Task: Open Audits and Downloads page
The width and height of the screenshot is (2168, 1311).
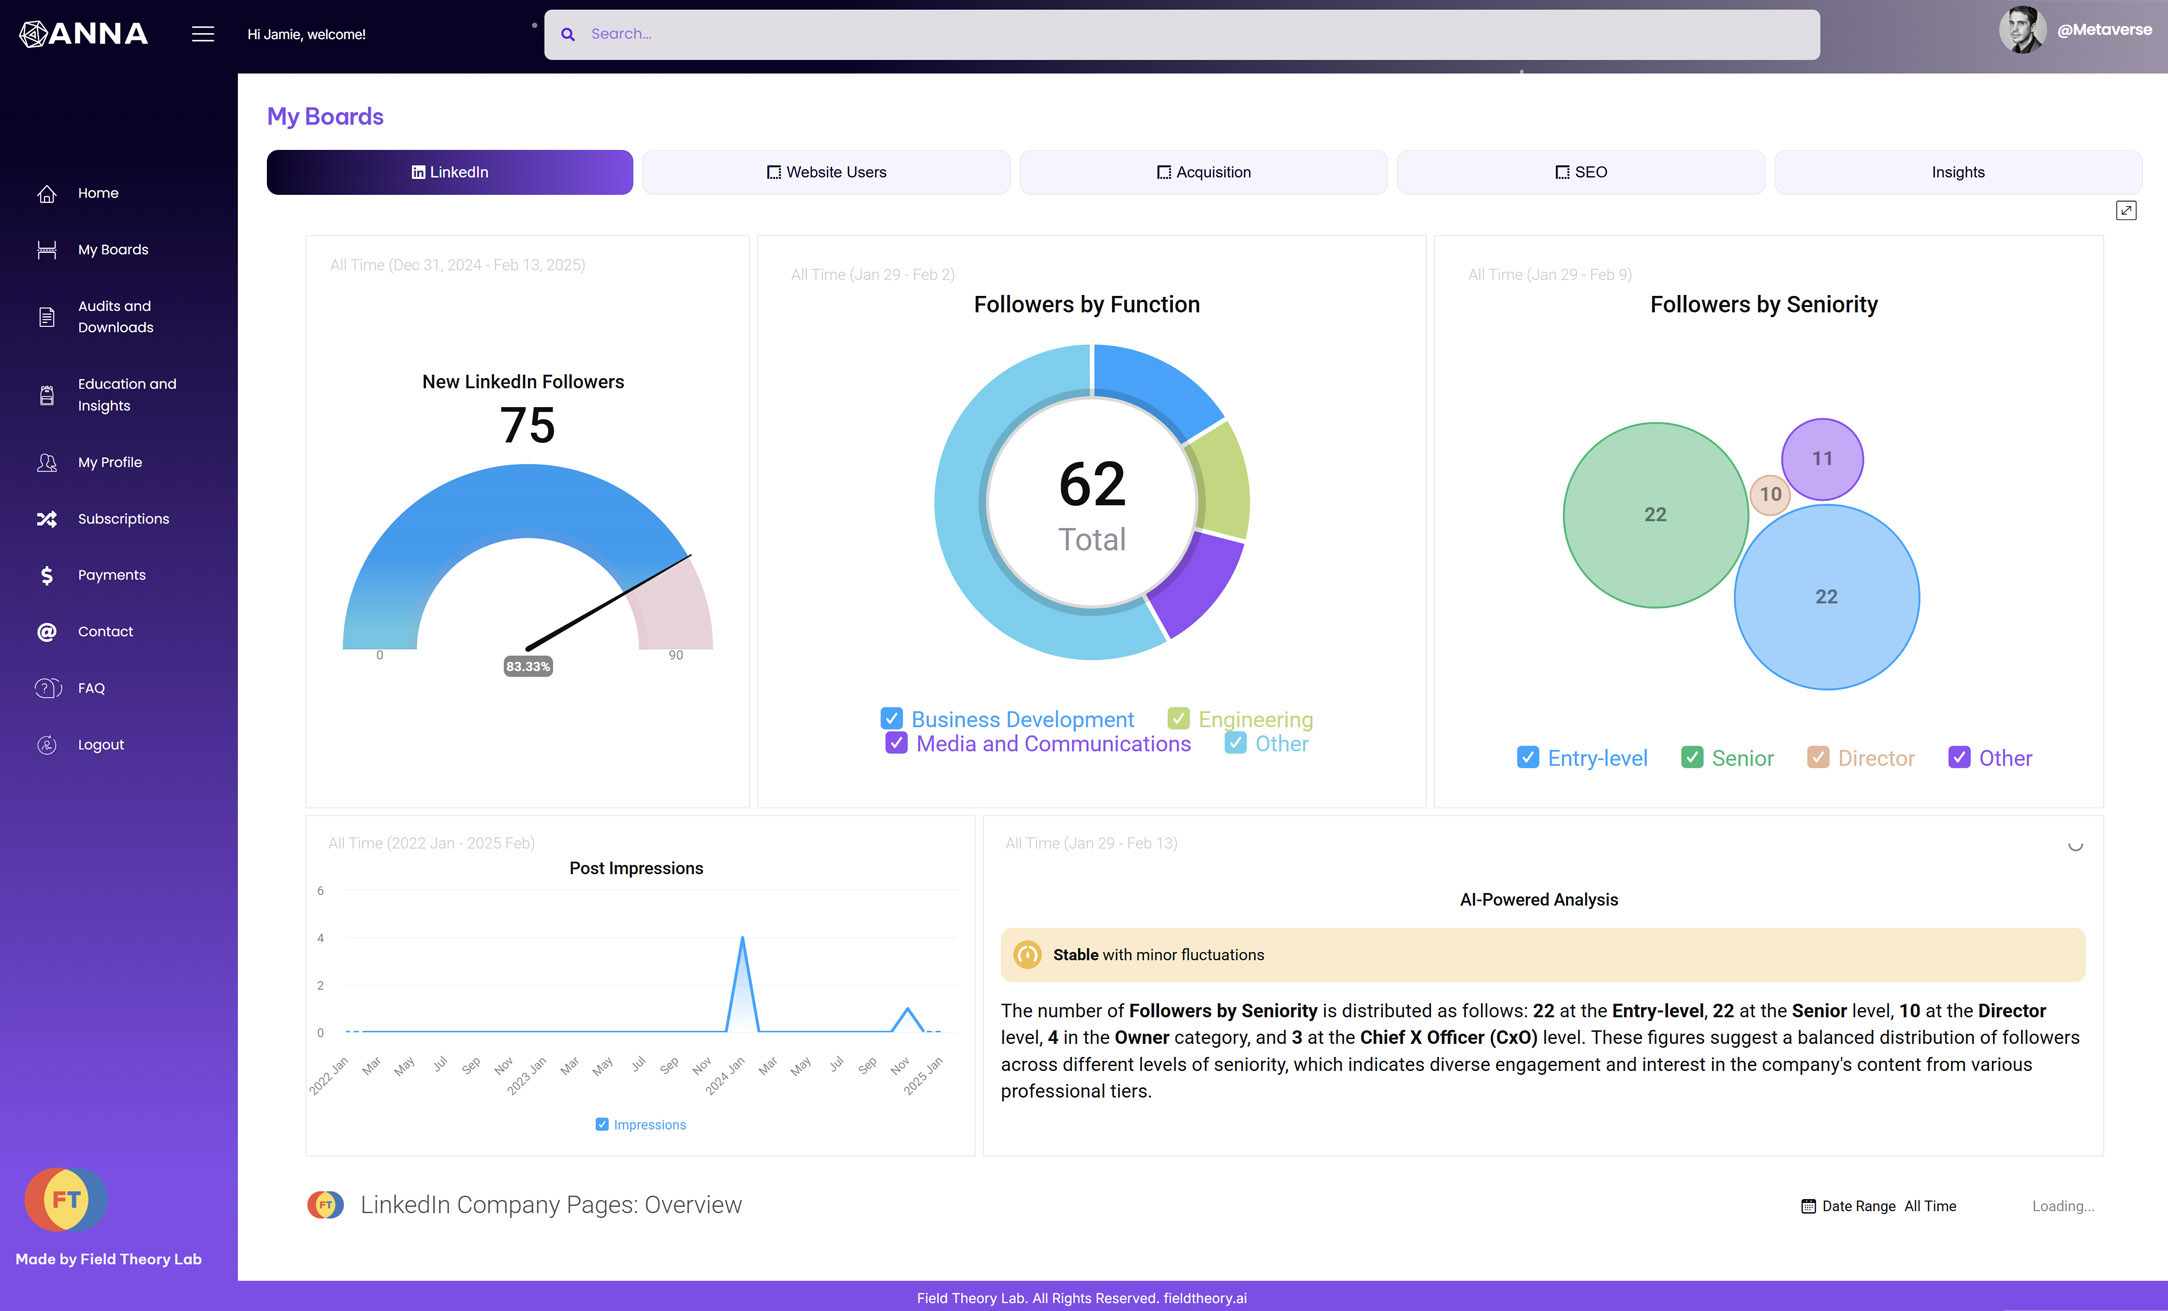Action: point(116,317)
